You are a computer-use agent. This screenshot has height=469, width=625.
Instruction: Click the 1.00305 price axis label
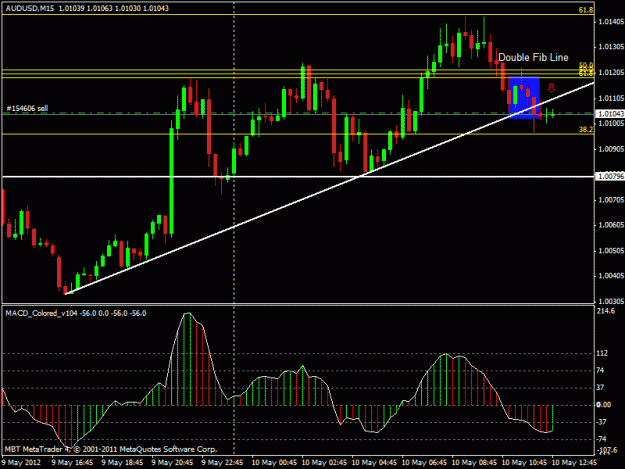(611, 302)
